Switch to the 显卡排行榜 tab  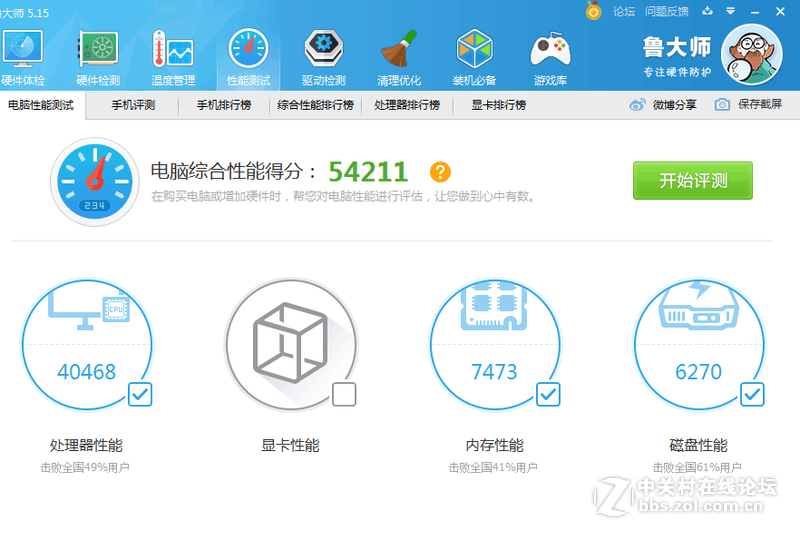click(498, 105)
